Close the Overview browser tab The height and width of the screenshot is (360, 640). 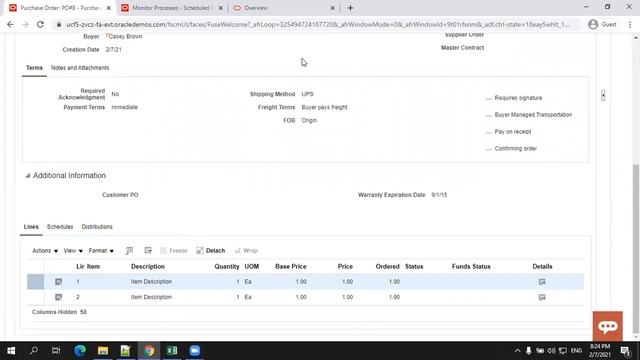(x=332, y=8)
